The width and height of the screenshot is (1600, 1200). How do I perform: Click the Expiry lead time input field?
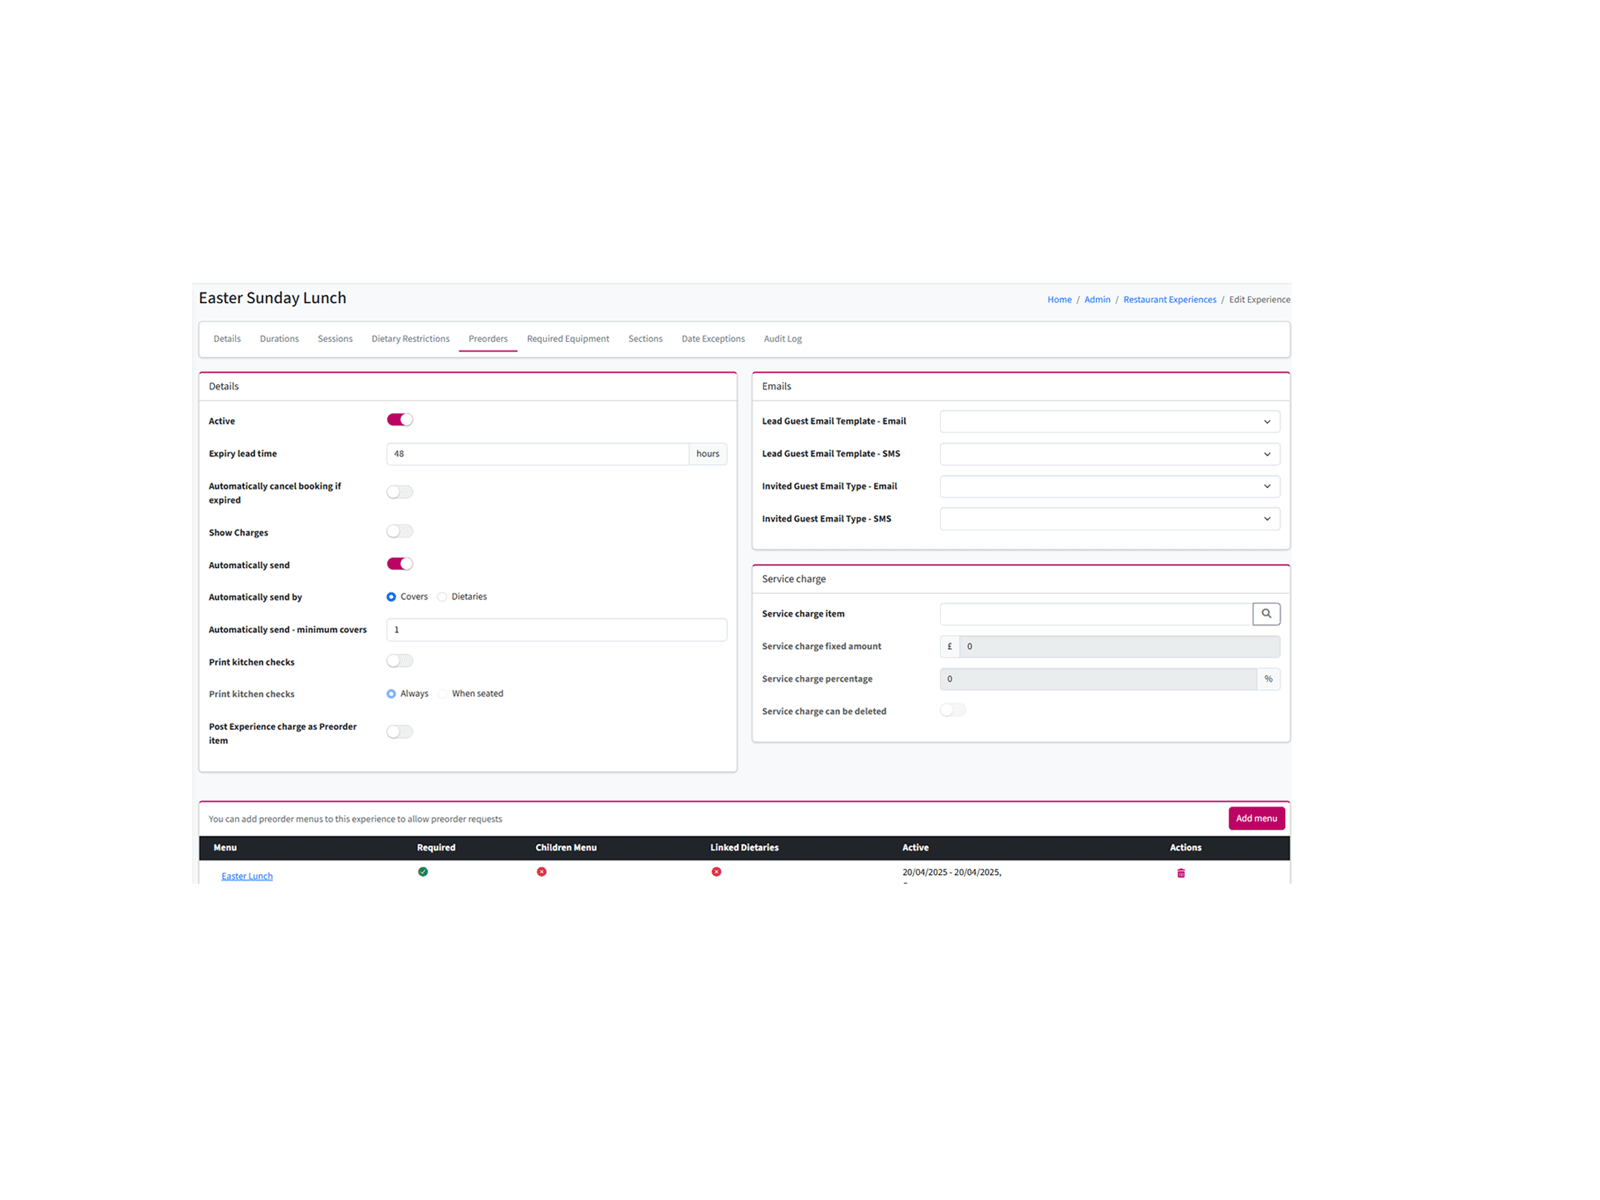(537, 454)
